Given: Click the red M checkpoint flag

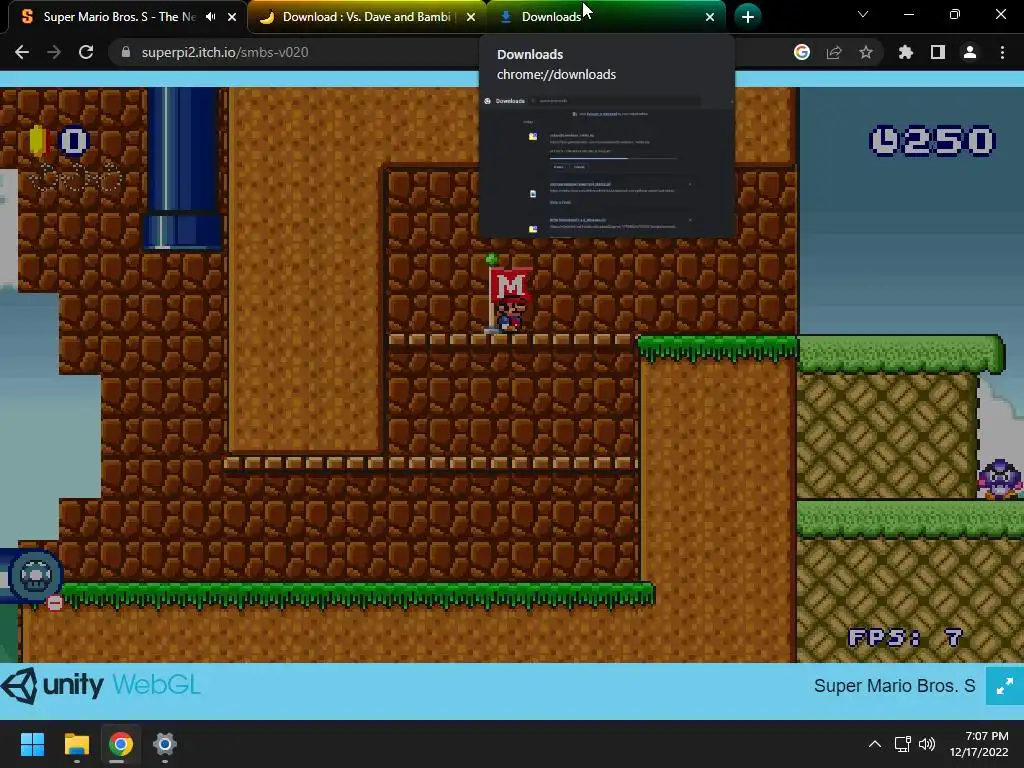Looking at the screenshot, I should click(x=510, y=283).
